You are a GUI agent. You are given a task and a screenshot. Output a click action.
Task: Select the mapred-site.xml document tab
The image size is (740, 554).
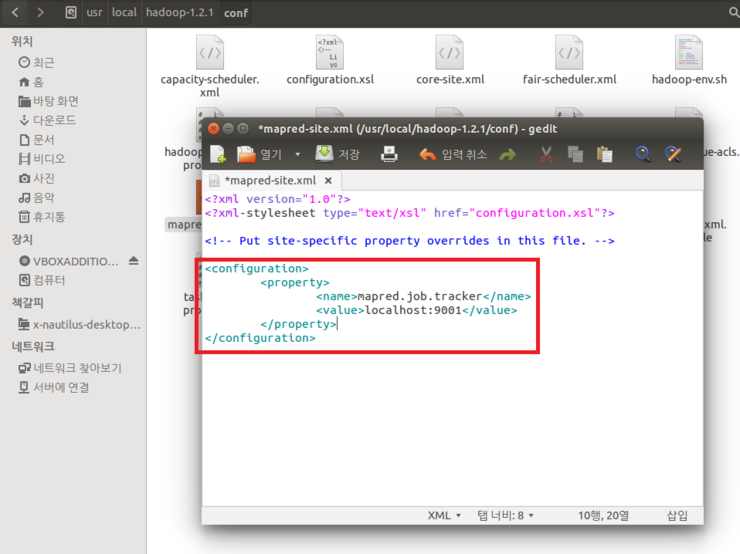[268, 181]
